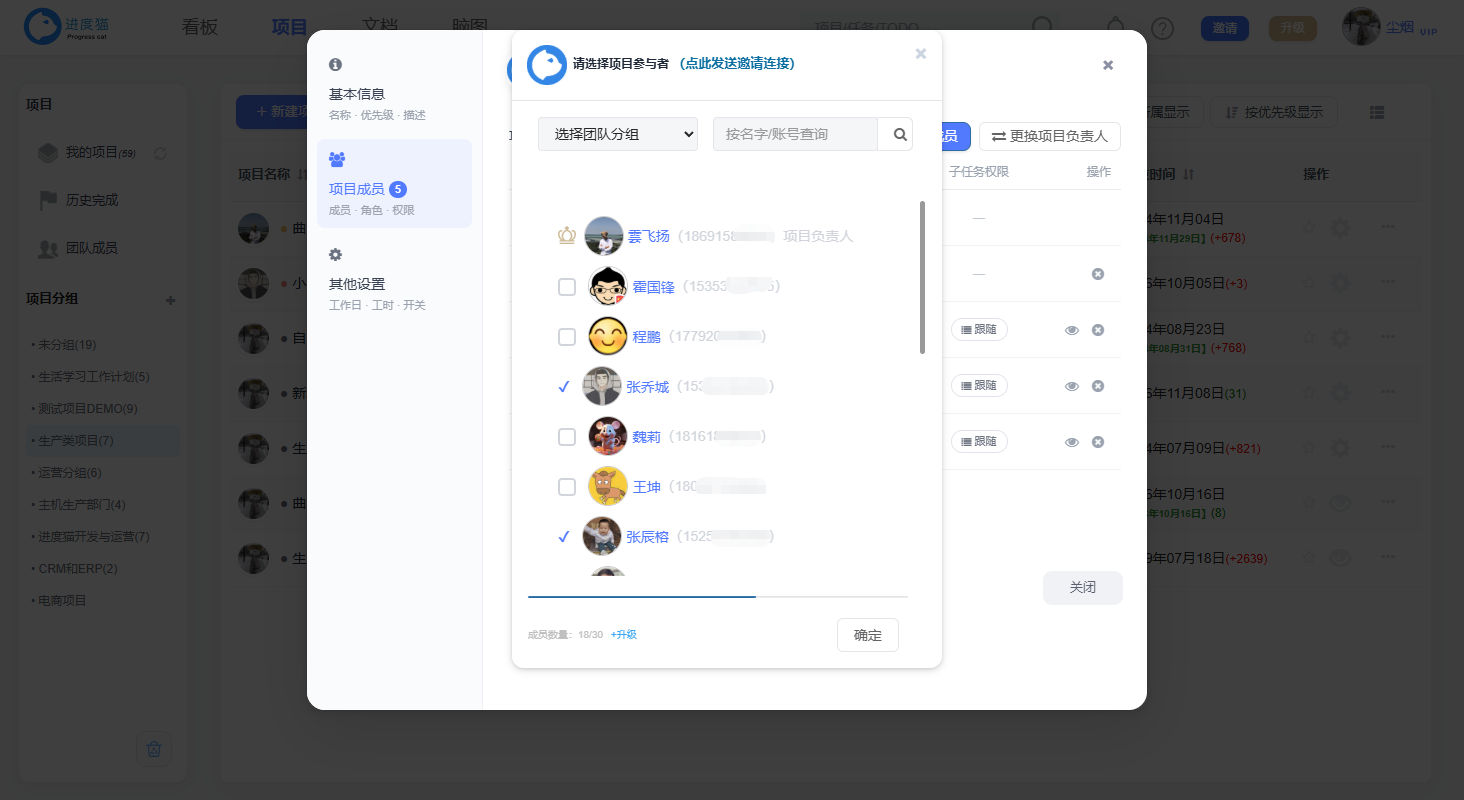Click 雲飞扬 avatar thumbnail
Viewport: 1464px width, 800px height.
[604, 236]
